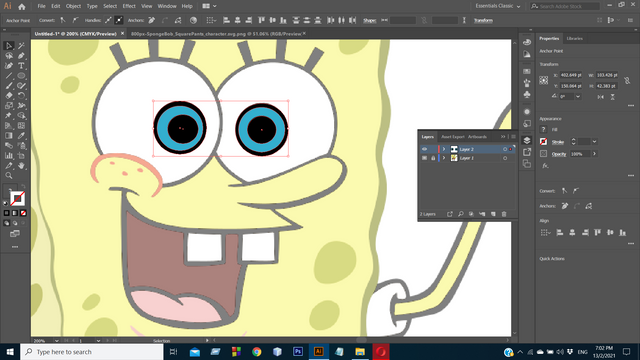The height and width of the screenshot is (360, 640).
Task: Expand Layer 1 contents arrow
Action: click(x=444, y=158)
